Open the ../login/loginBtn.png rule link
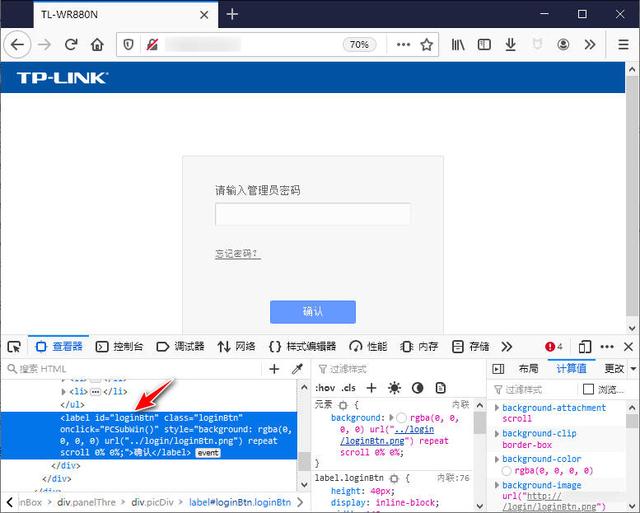The width and height of the screenshot is (640, 513). (x=387, y=435)
